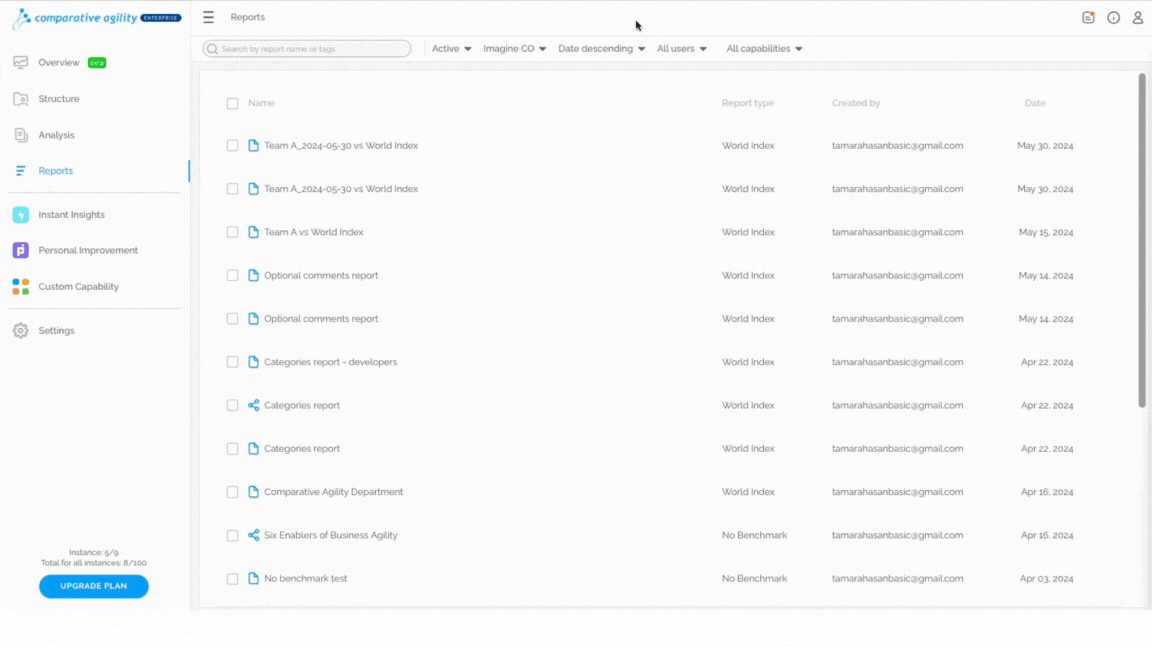
Task: Open Comparative Agility Department report
Action: pyautogui.click(x=334, y=492)
